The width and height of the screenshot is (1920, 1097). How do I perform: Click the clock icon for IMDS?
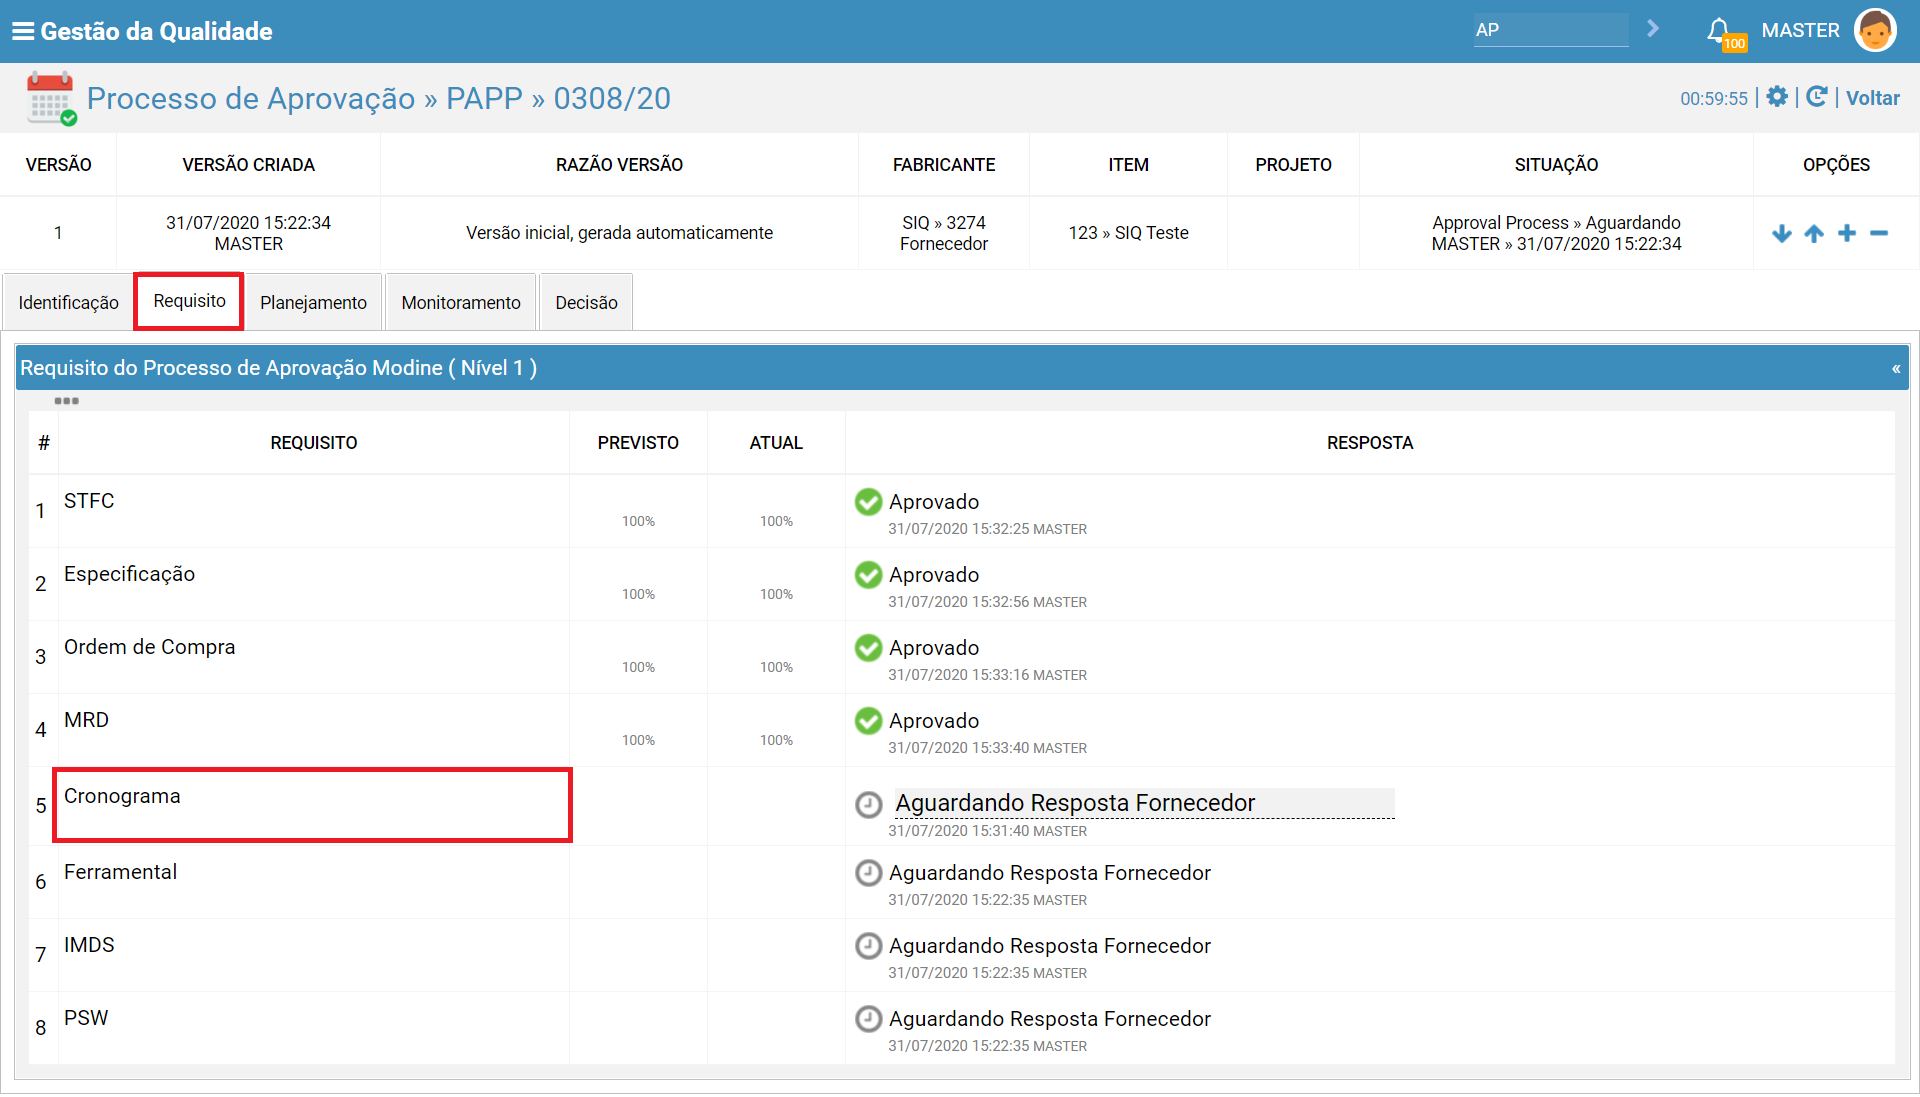869,946
